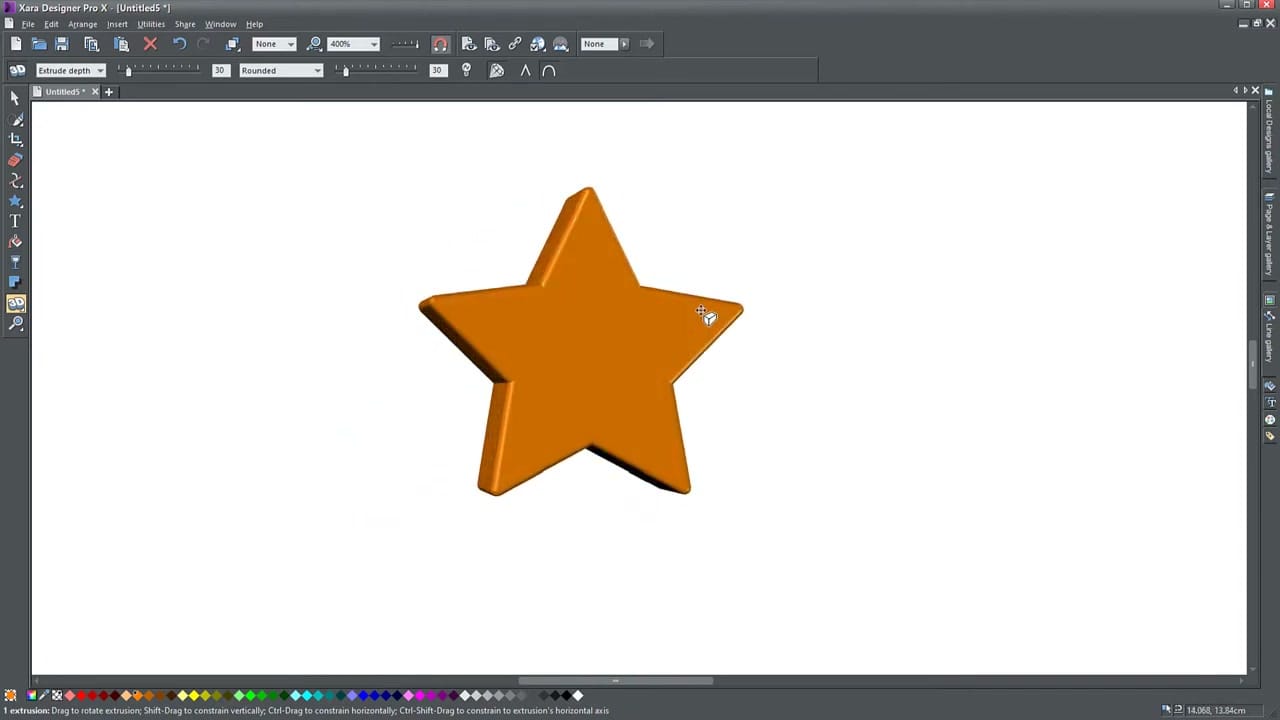The width and height of the screenshot is (1280, 720).
Task: Open the Arrange menu
Action: click(x=82, y=24)
